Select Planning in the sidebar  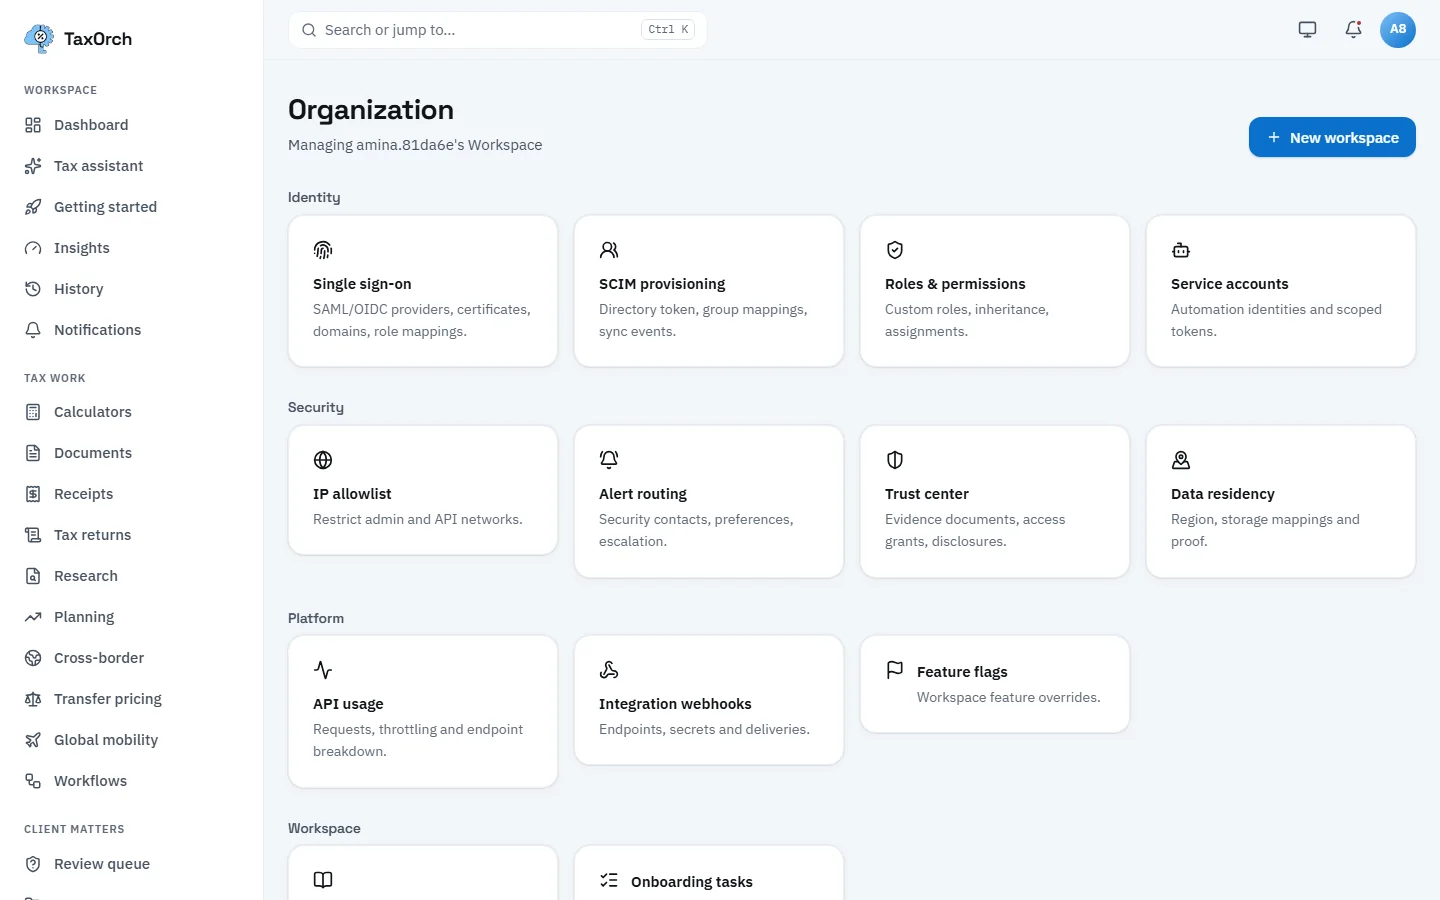click(131, 617)
